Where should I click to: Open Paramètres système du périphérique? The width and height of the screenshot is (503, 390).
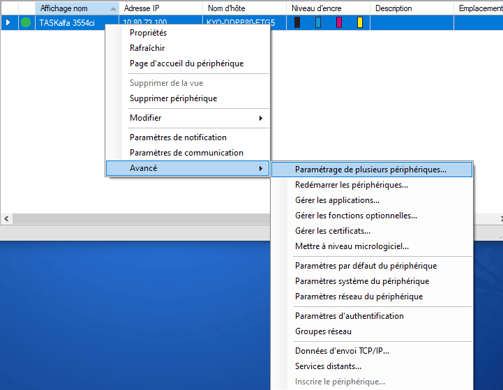372,281
